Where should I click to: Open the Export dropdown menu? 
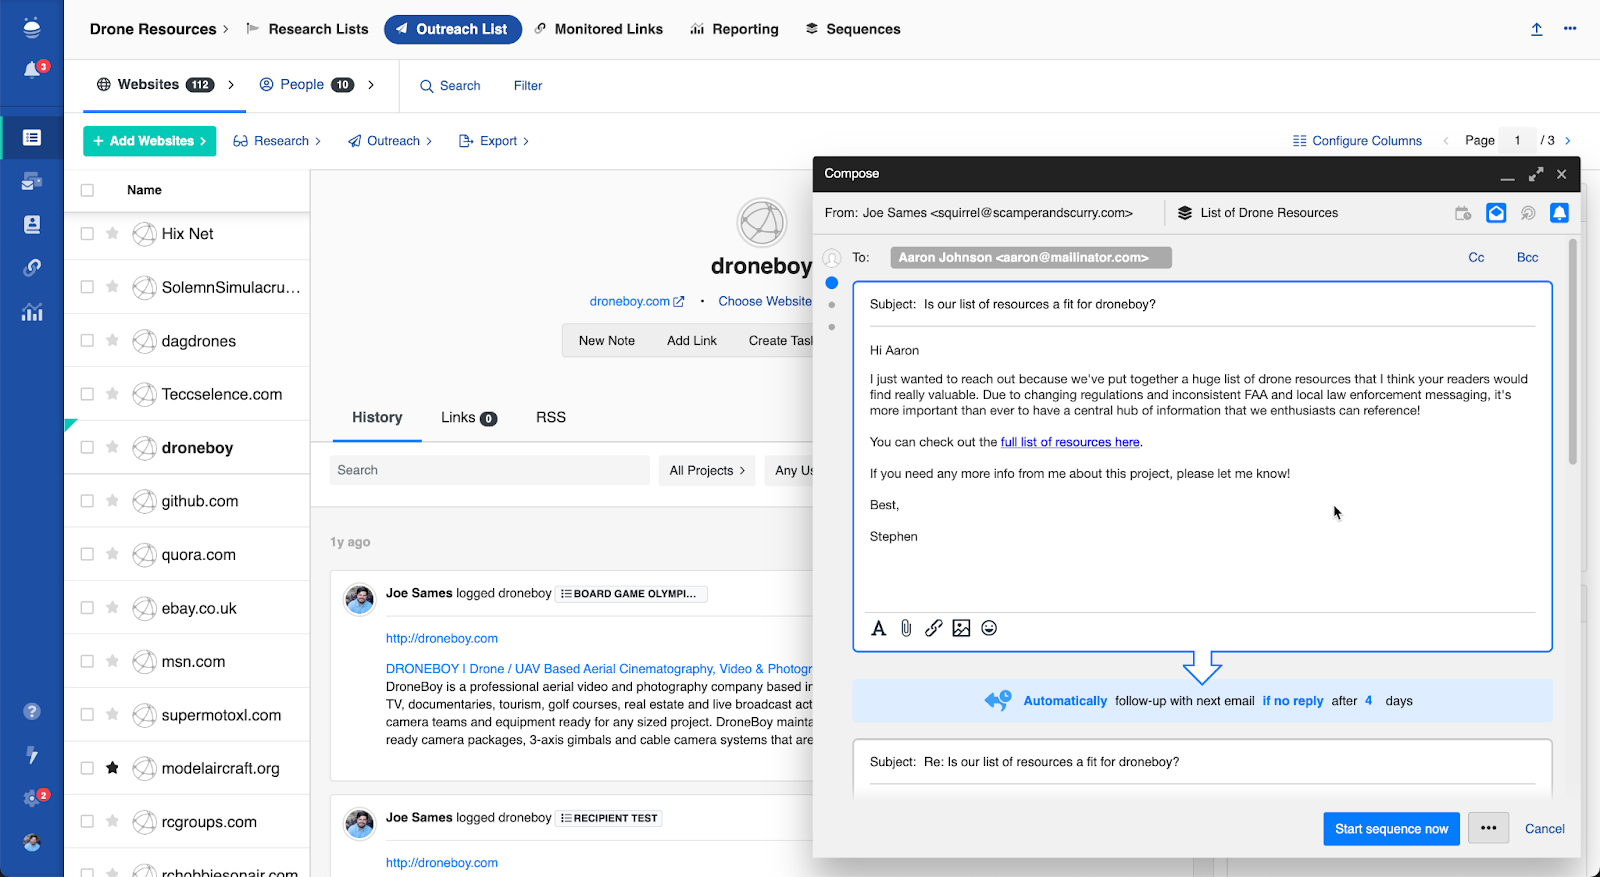click(x=493, y=141)
